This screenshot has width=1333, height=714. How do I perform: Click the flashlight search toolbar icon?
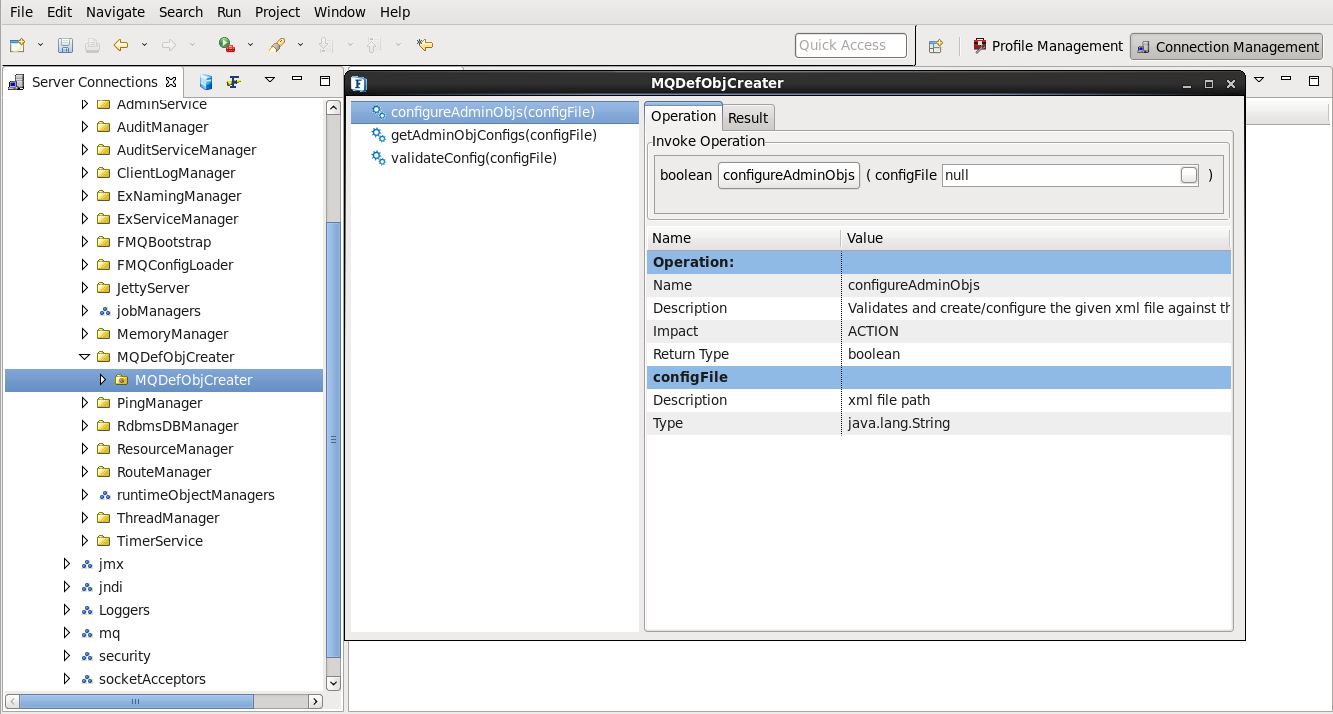(x=277, y=45)
